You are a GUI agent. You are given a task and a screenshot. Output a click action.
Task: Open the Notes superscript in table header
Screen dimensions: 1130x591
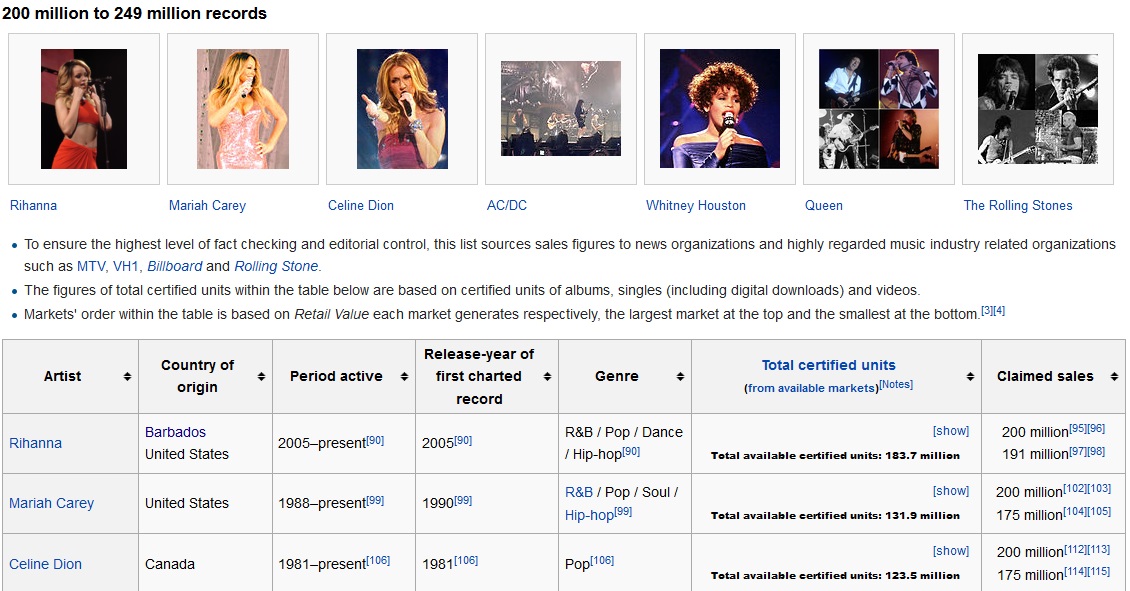[896, 385]
